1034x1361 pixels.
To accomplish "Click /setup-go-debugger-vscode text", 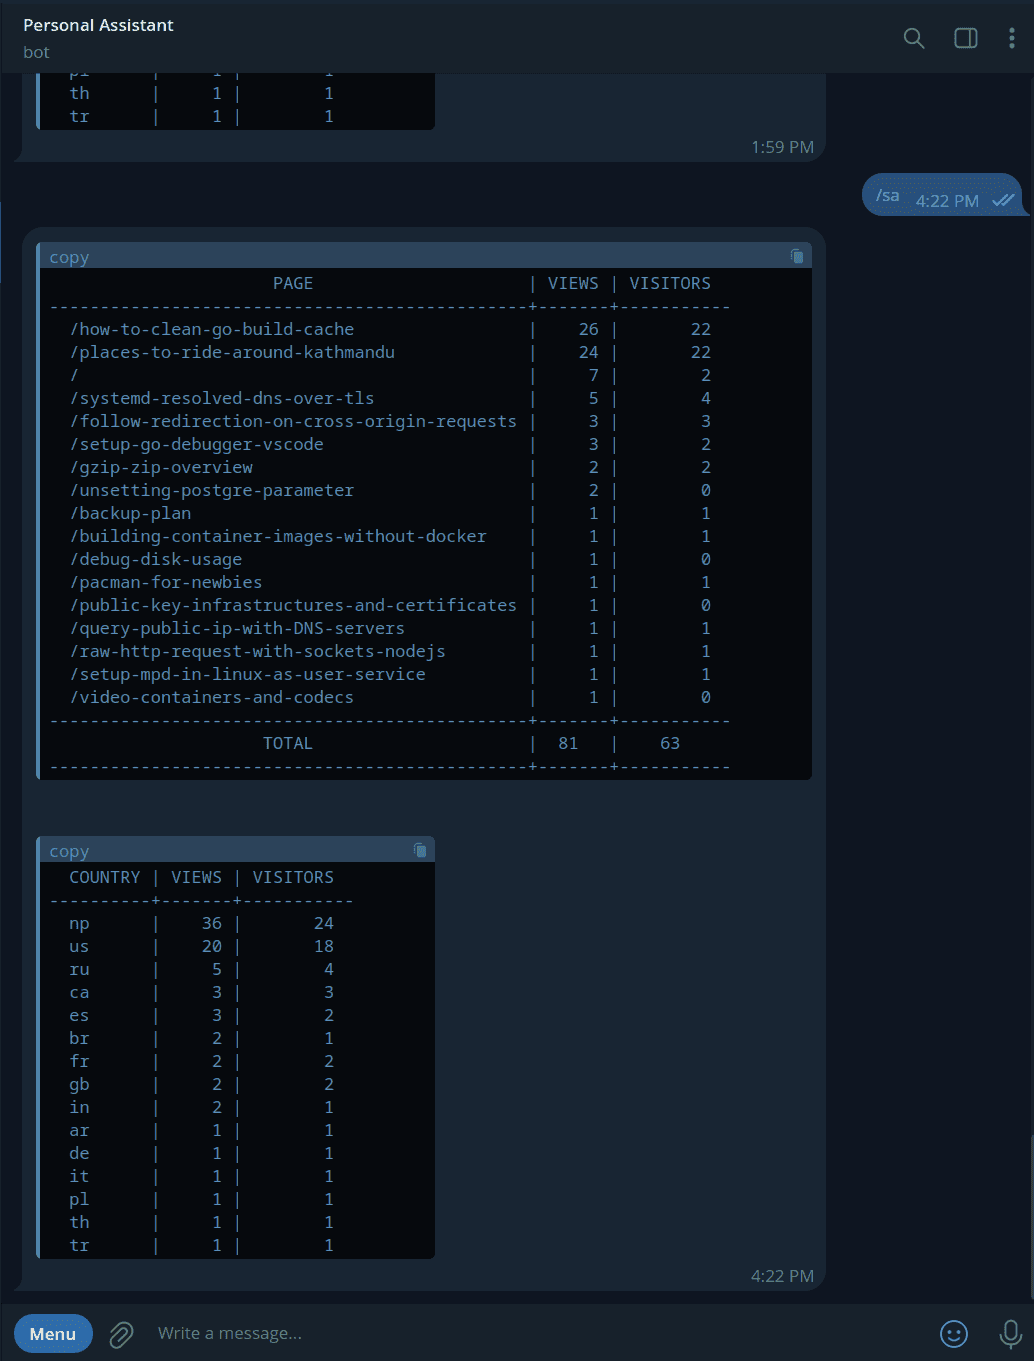I will click(x=196, y=444).
